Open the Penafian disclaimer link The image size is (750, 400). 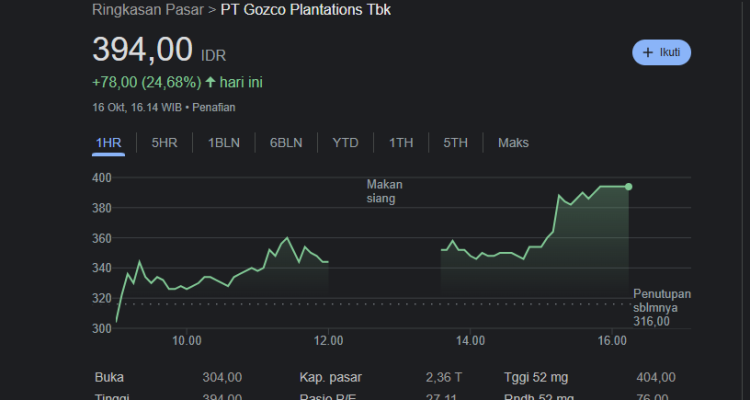[214, 107]
